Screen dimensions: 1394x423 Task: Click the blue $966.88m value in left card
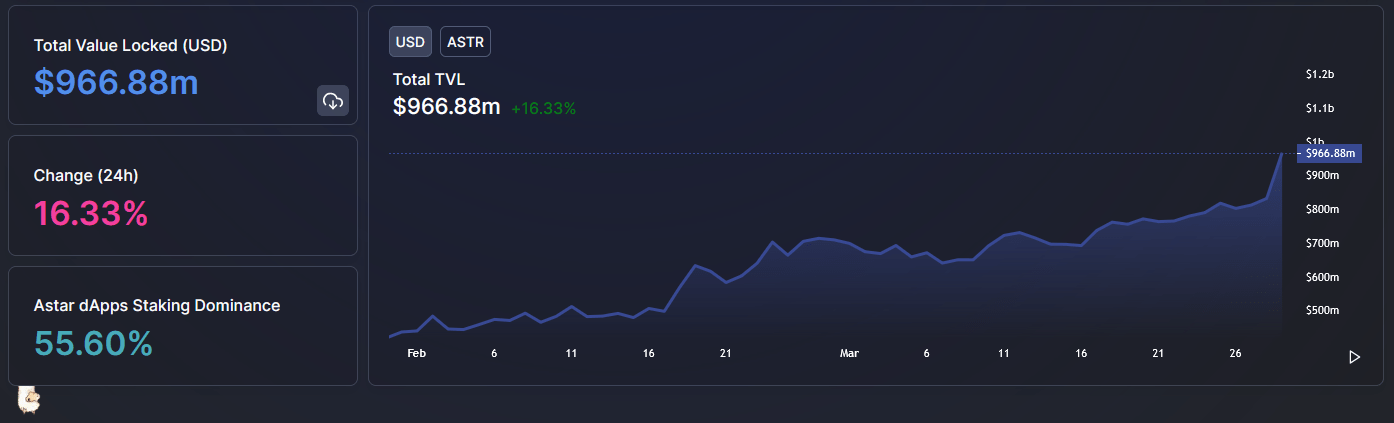coord(116,83)
